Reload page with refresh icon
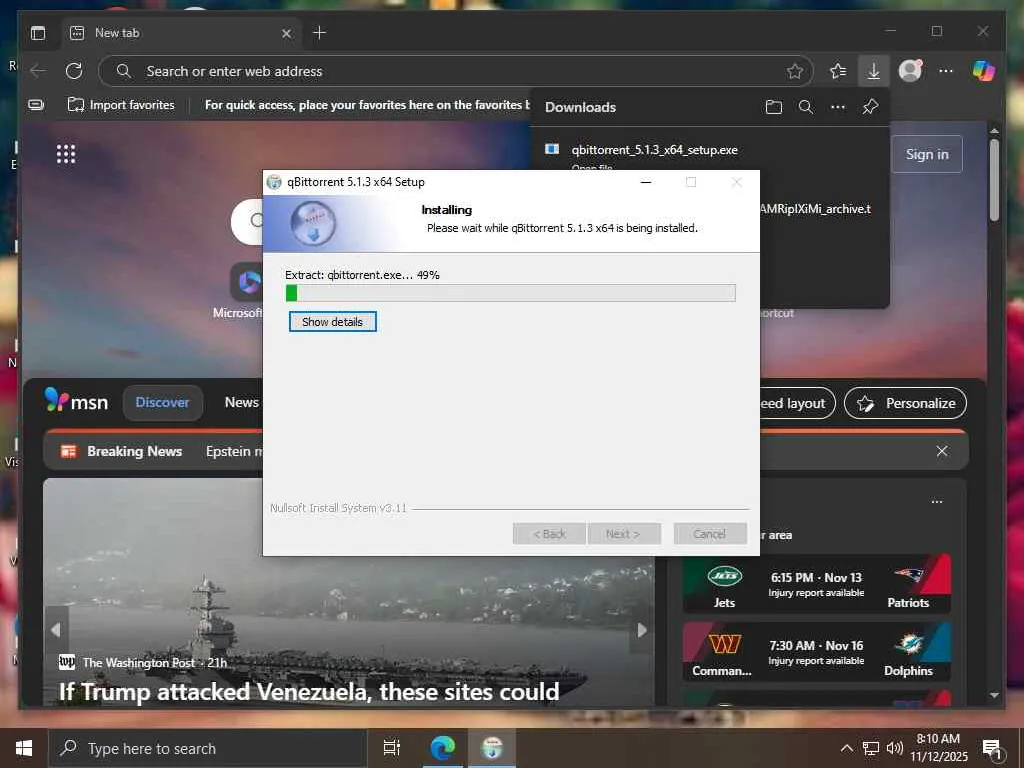This screenshot has height=768, width=1024. pos(74,71)
